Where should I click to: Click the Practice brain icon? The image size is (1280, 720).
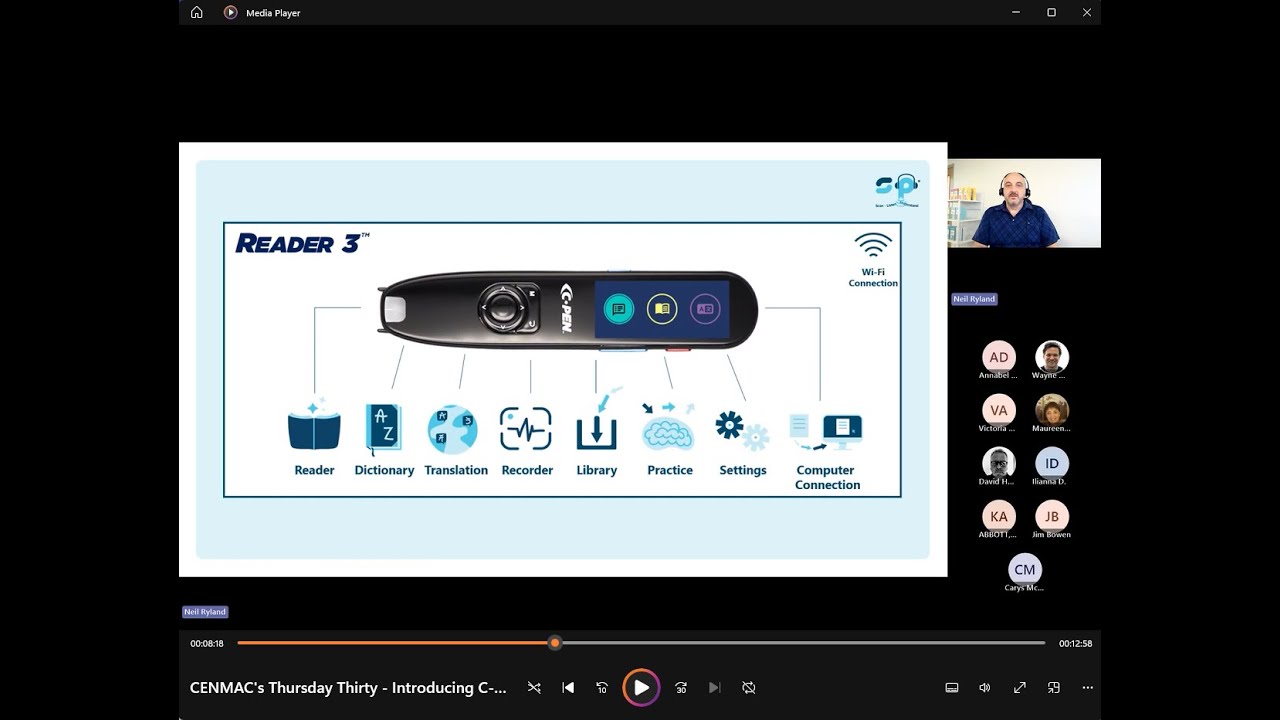click(x=667, y=428)
